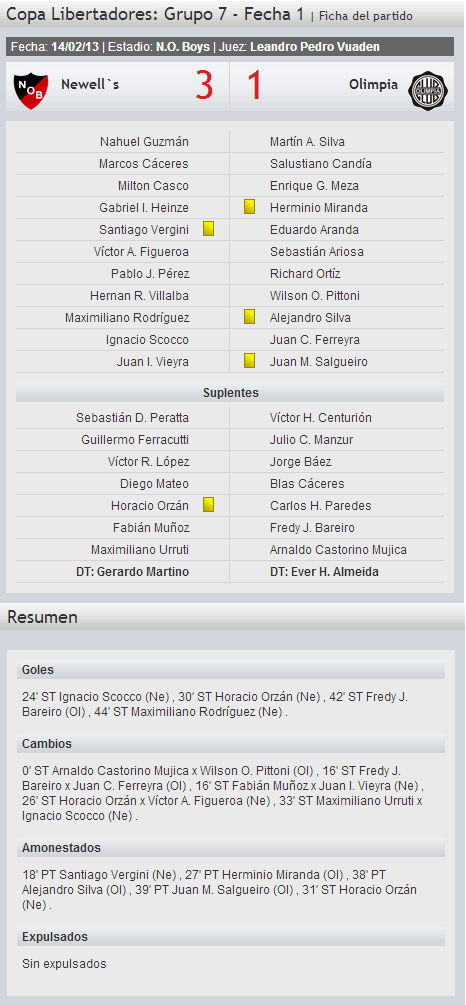Click the Goles subsection header
This screenshot has width=466, height=1005.
coord(231,670)
